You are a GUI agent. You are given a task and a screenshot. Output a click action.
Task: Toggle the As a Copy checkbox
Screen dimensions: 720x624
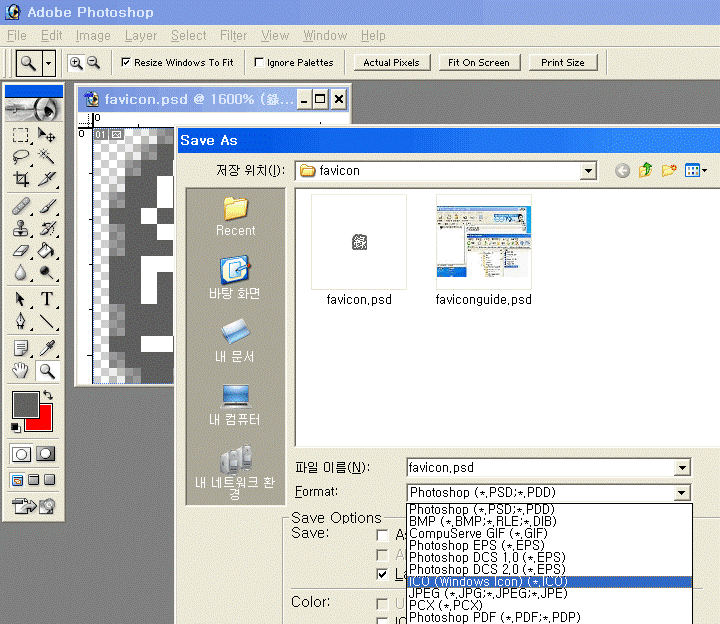pos(382,535)
